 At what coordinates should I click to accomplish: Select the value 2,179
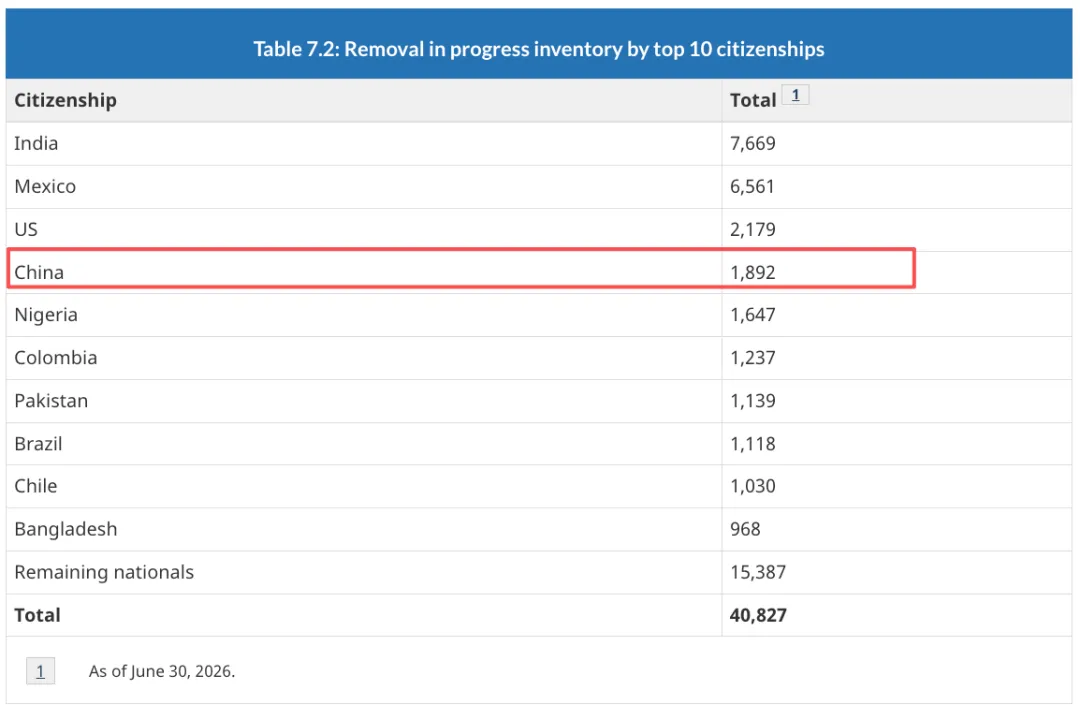pos(753,229)
